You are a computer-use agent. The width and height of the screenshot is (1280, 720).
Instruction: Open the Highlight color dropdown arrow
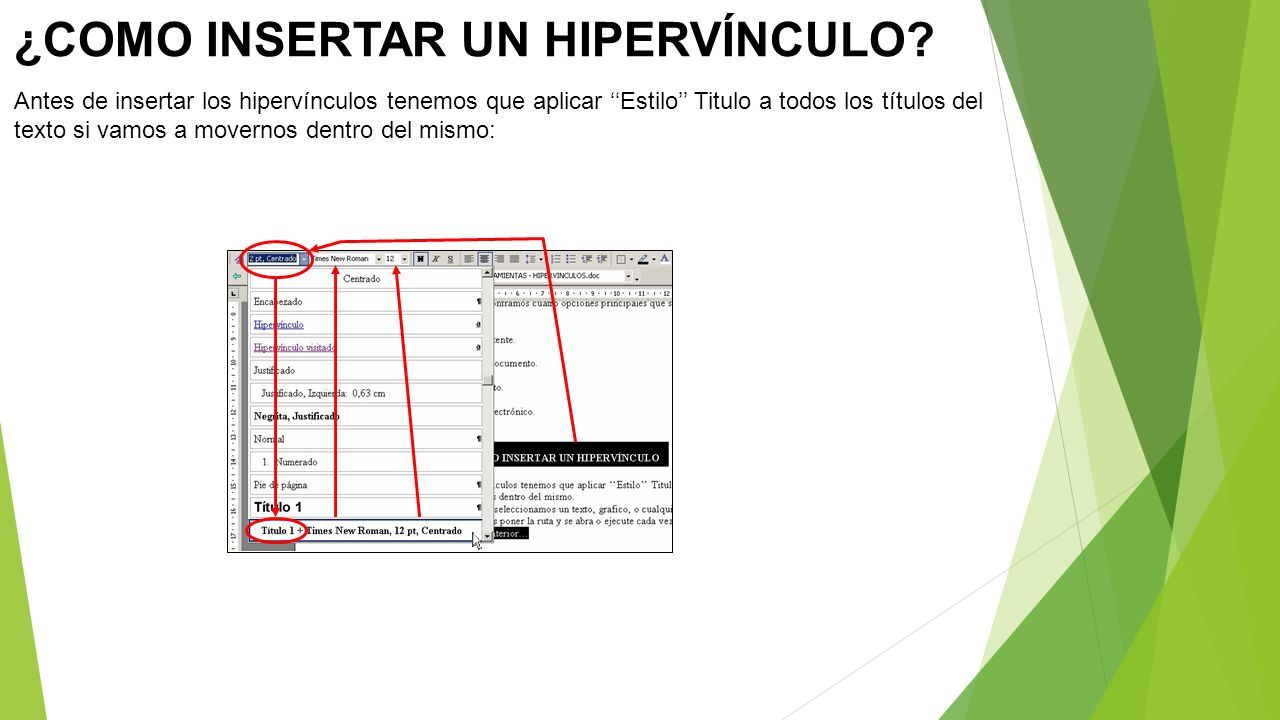click(x=654, y=258)
